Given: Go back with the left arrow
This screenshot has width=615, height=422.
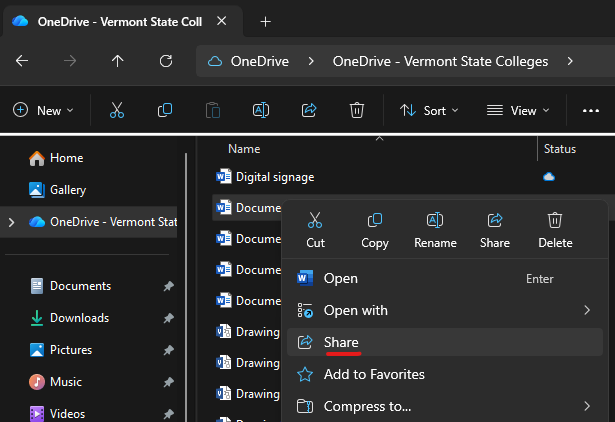Looking at the screenshot, I should click(x=22, y=61).
